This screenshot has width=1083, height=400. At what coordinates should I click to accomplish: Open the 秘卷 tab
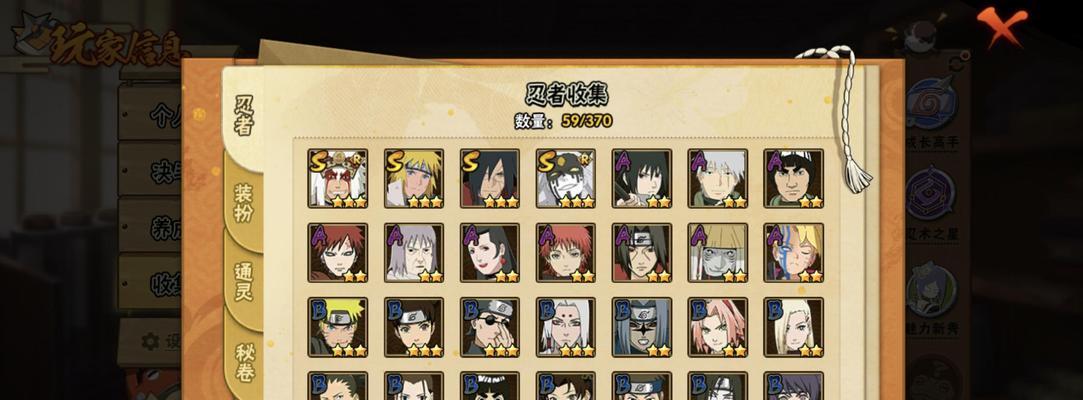(x=244, y=363)
